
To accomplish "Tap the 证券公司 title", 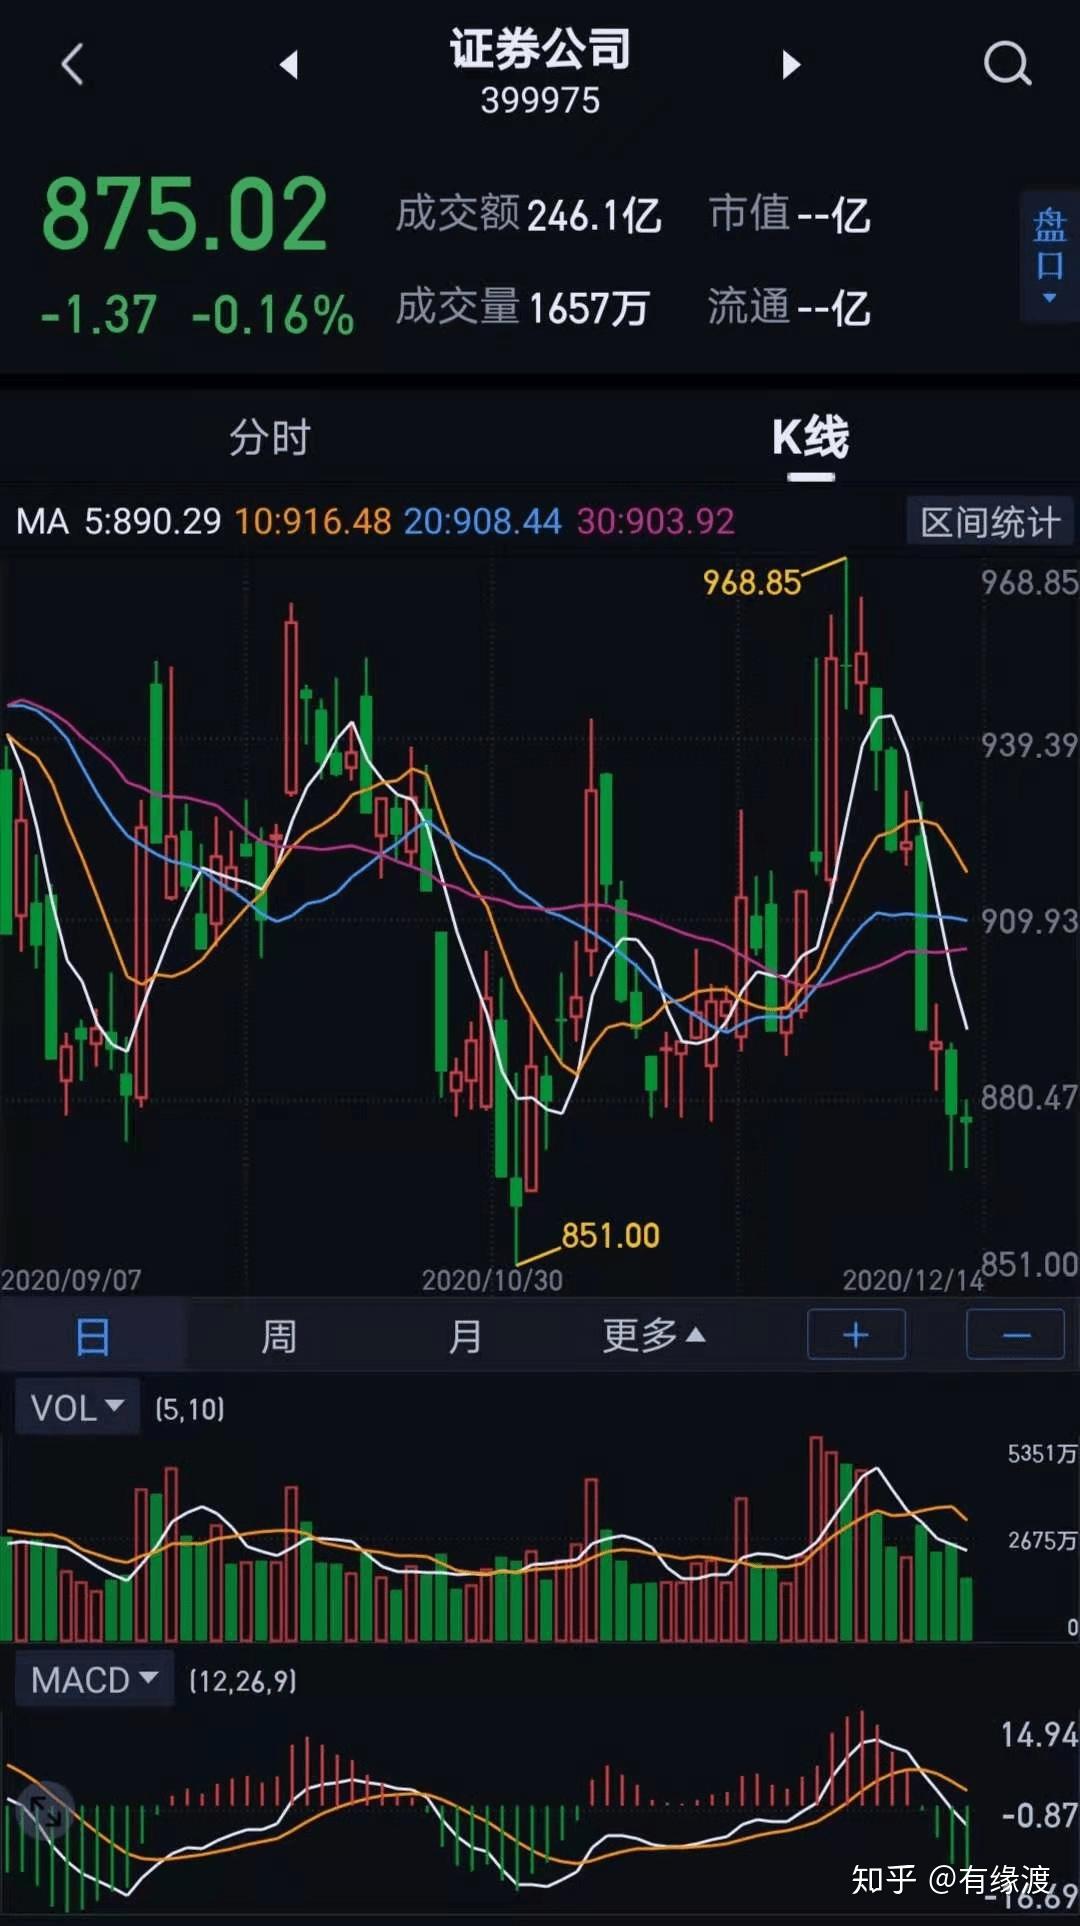I will click(x=540, y=48).
